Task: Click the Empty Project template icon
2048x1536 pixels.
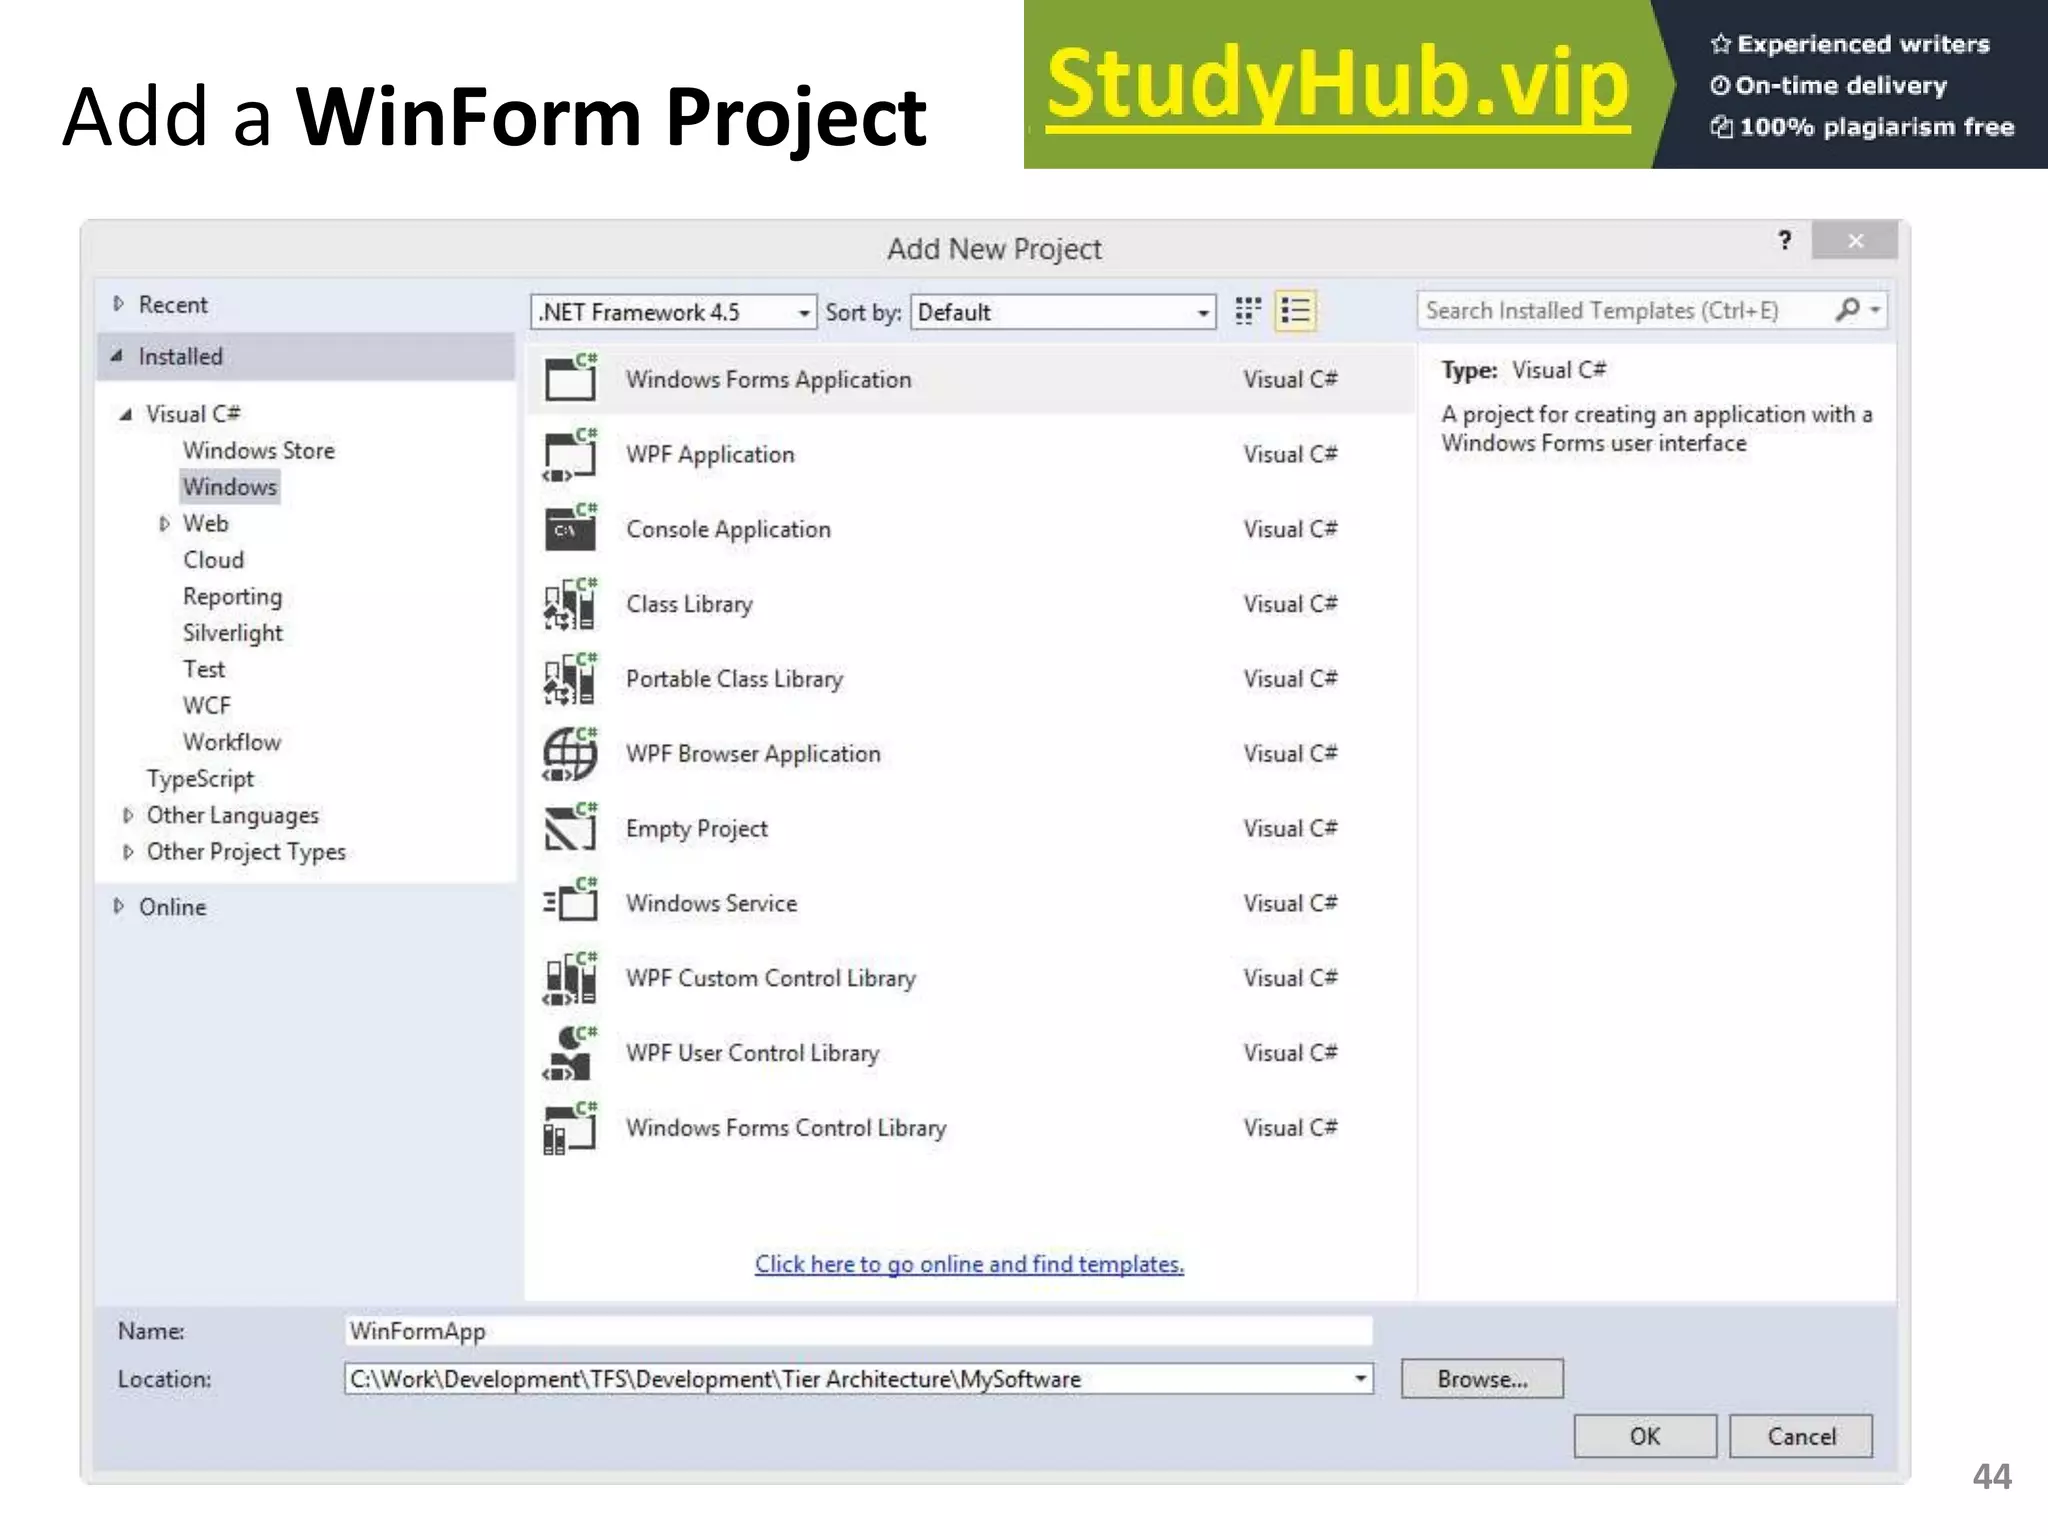Action: (570, 828)
